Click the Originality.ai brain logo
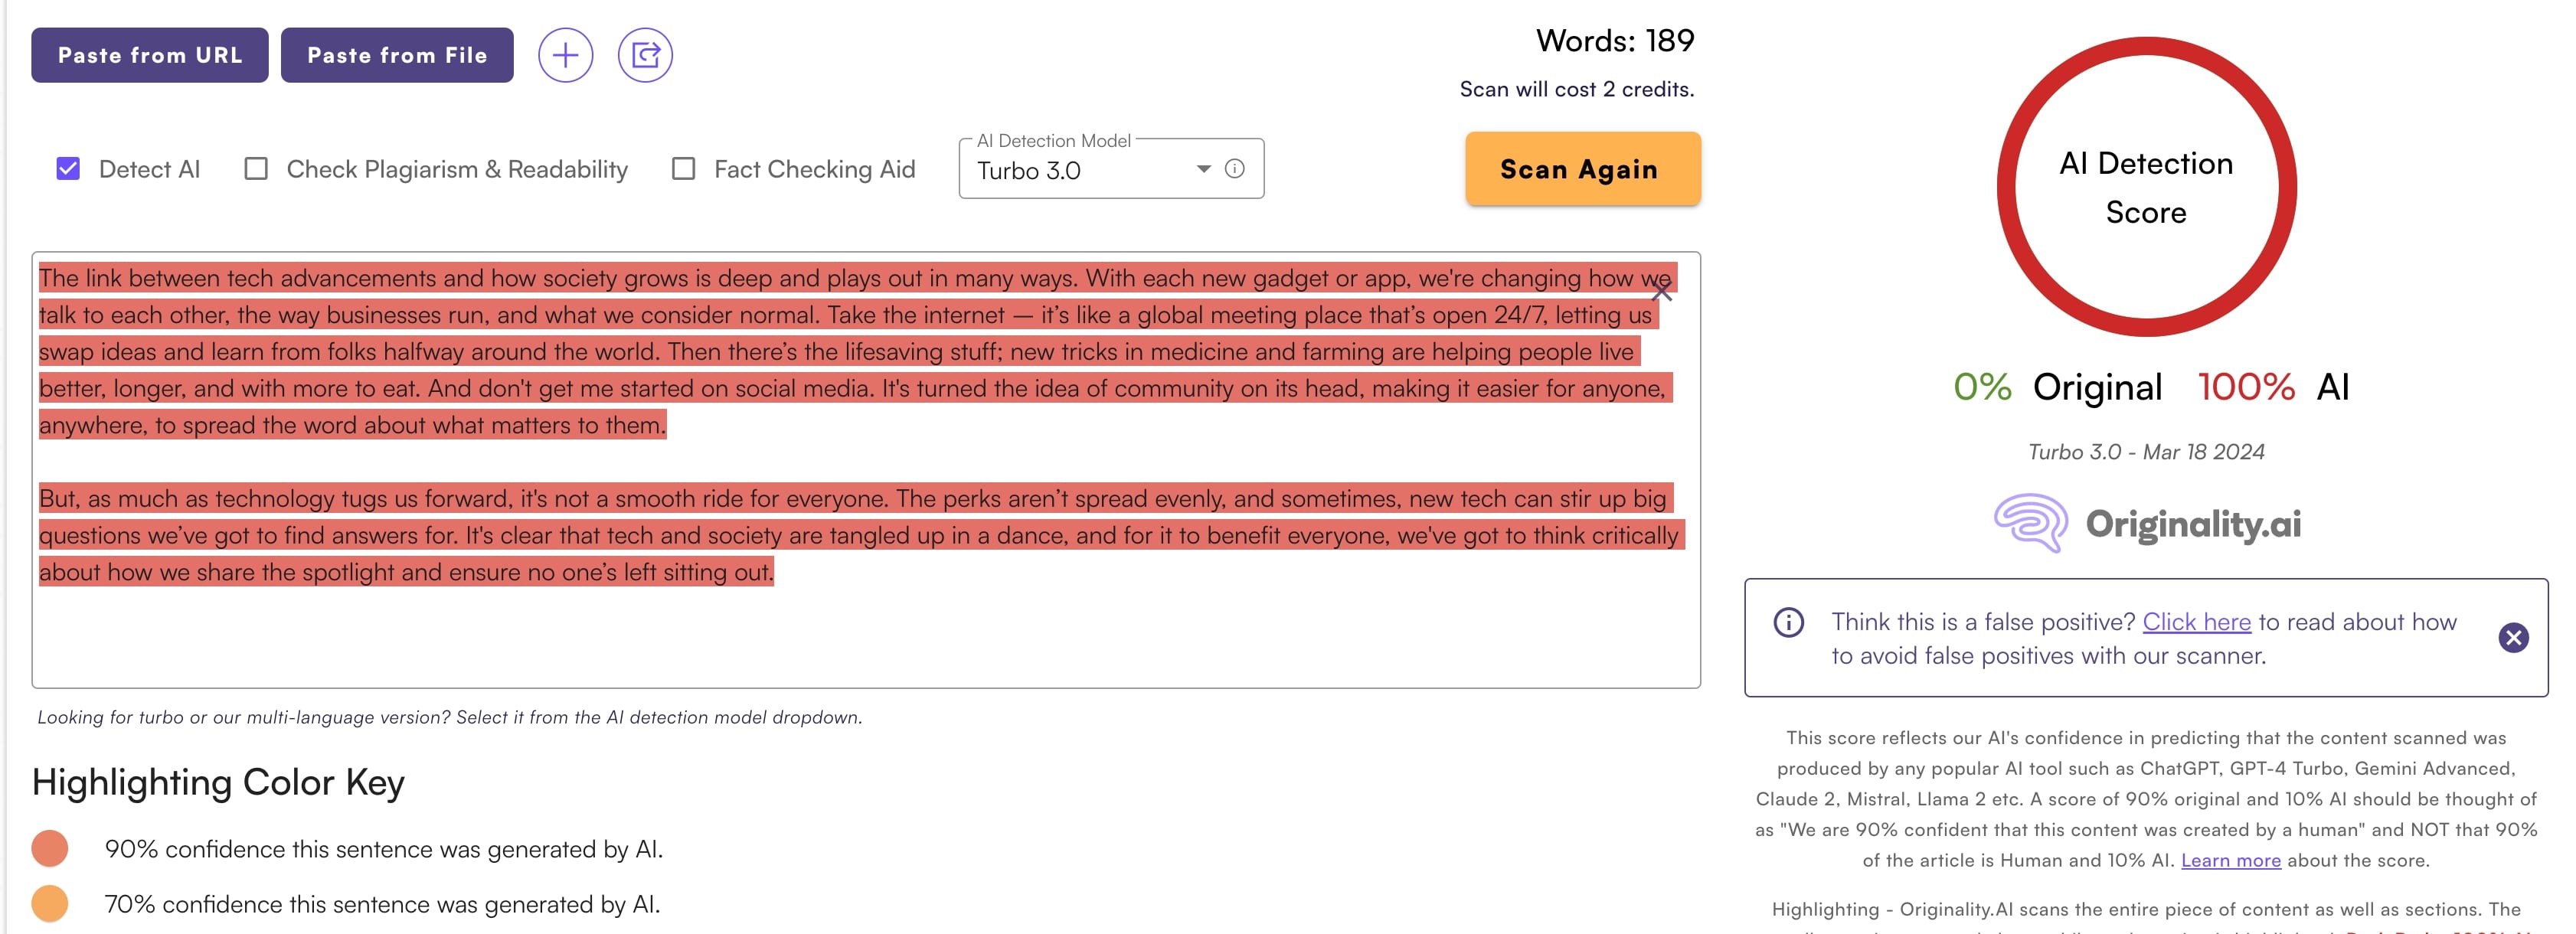 click(x=2030, y=523)
